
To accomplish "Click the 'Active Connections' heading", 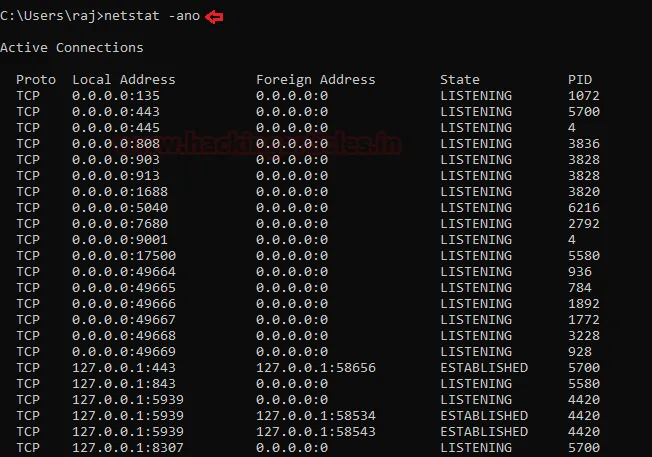I will click(x=72, y=48).
